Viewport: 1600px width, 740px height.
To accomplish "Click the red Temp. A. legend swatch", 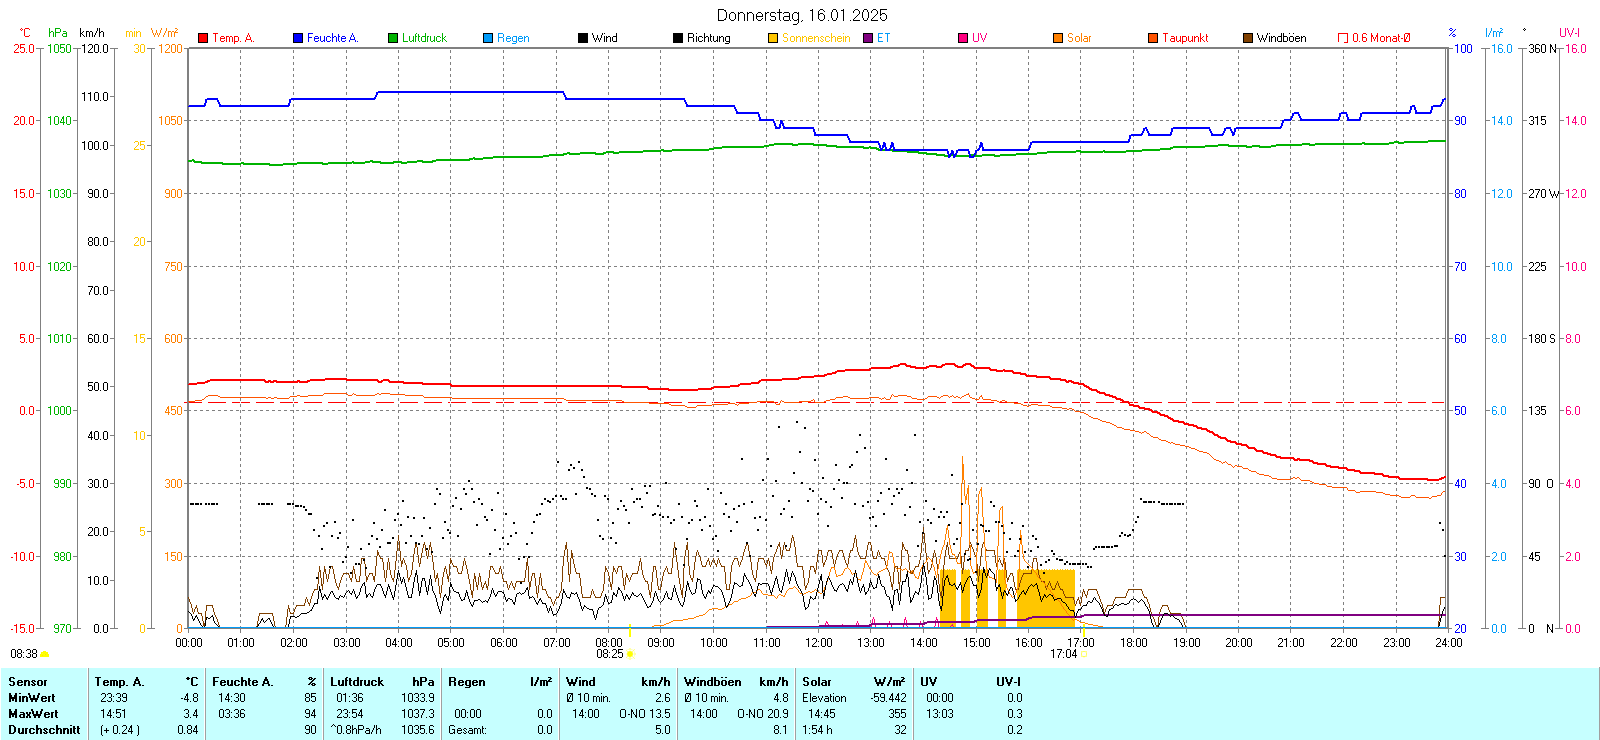I will (x=203, y=38).
